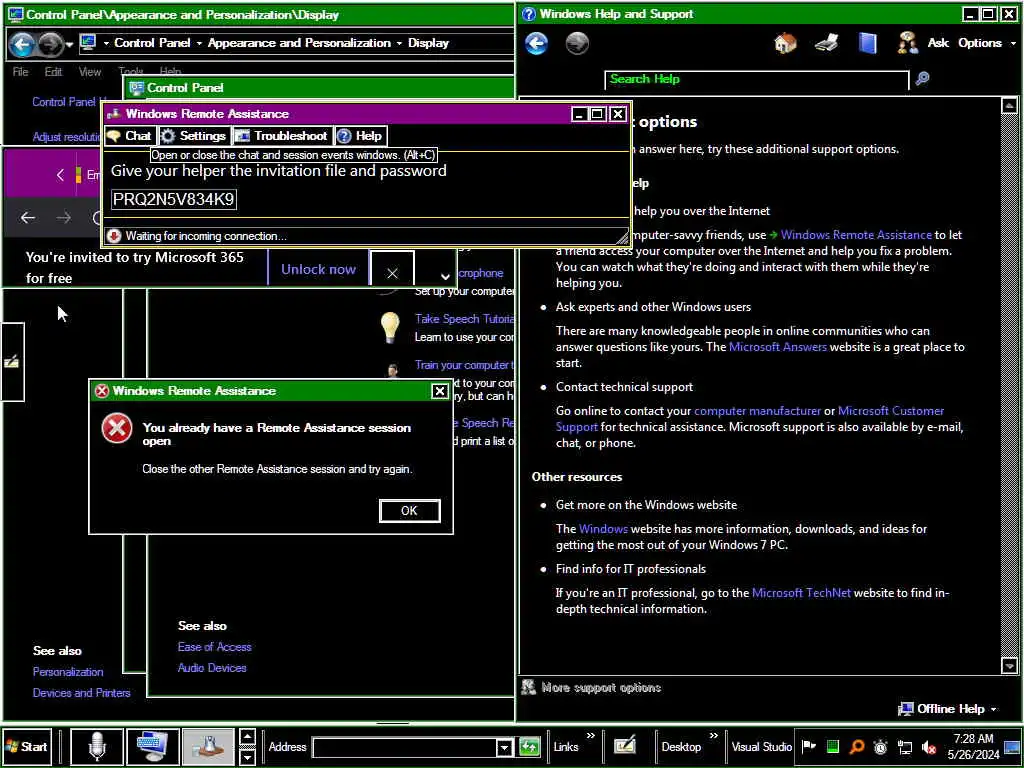Click the taskbar Address input field
Screen dimensions: 1024x768
point(405,747)
